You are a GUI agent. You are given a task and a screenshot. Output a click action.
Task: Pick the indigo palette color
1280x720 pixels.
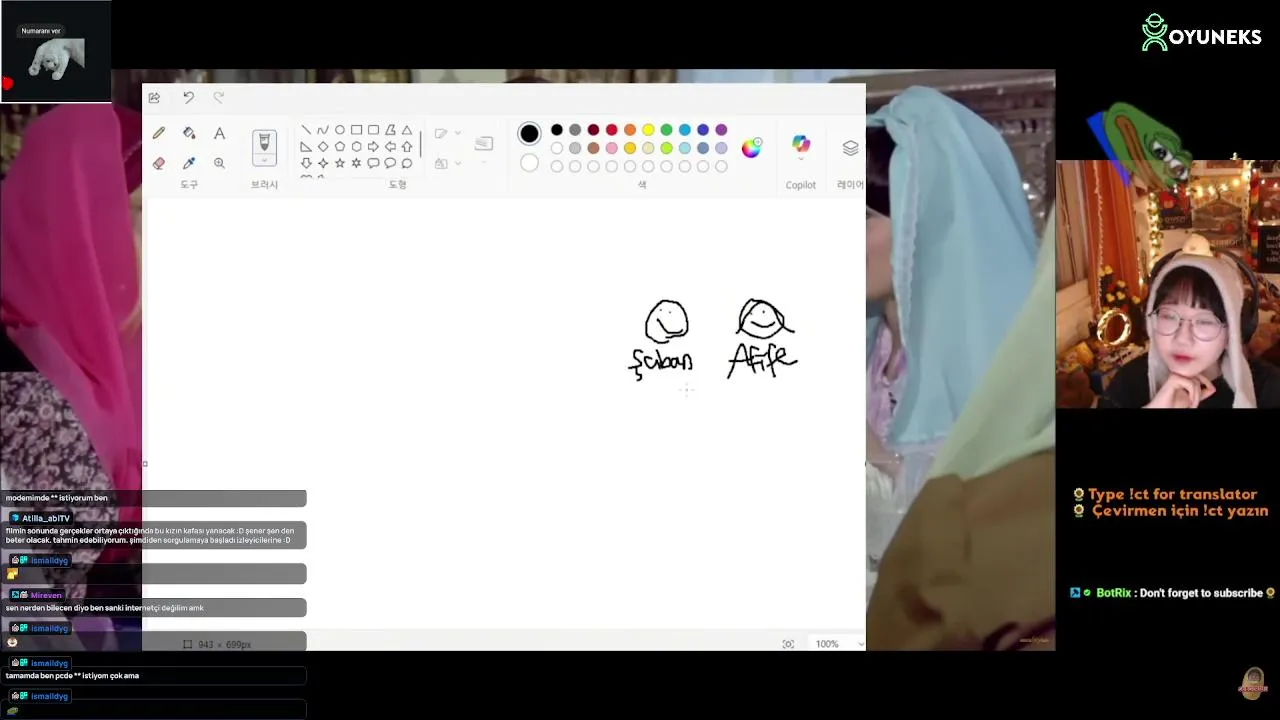point(703,130)
